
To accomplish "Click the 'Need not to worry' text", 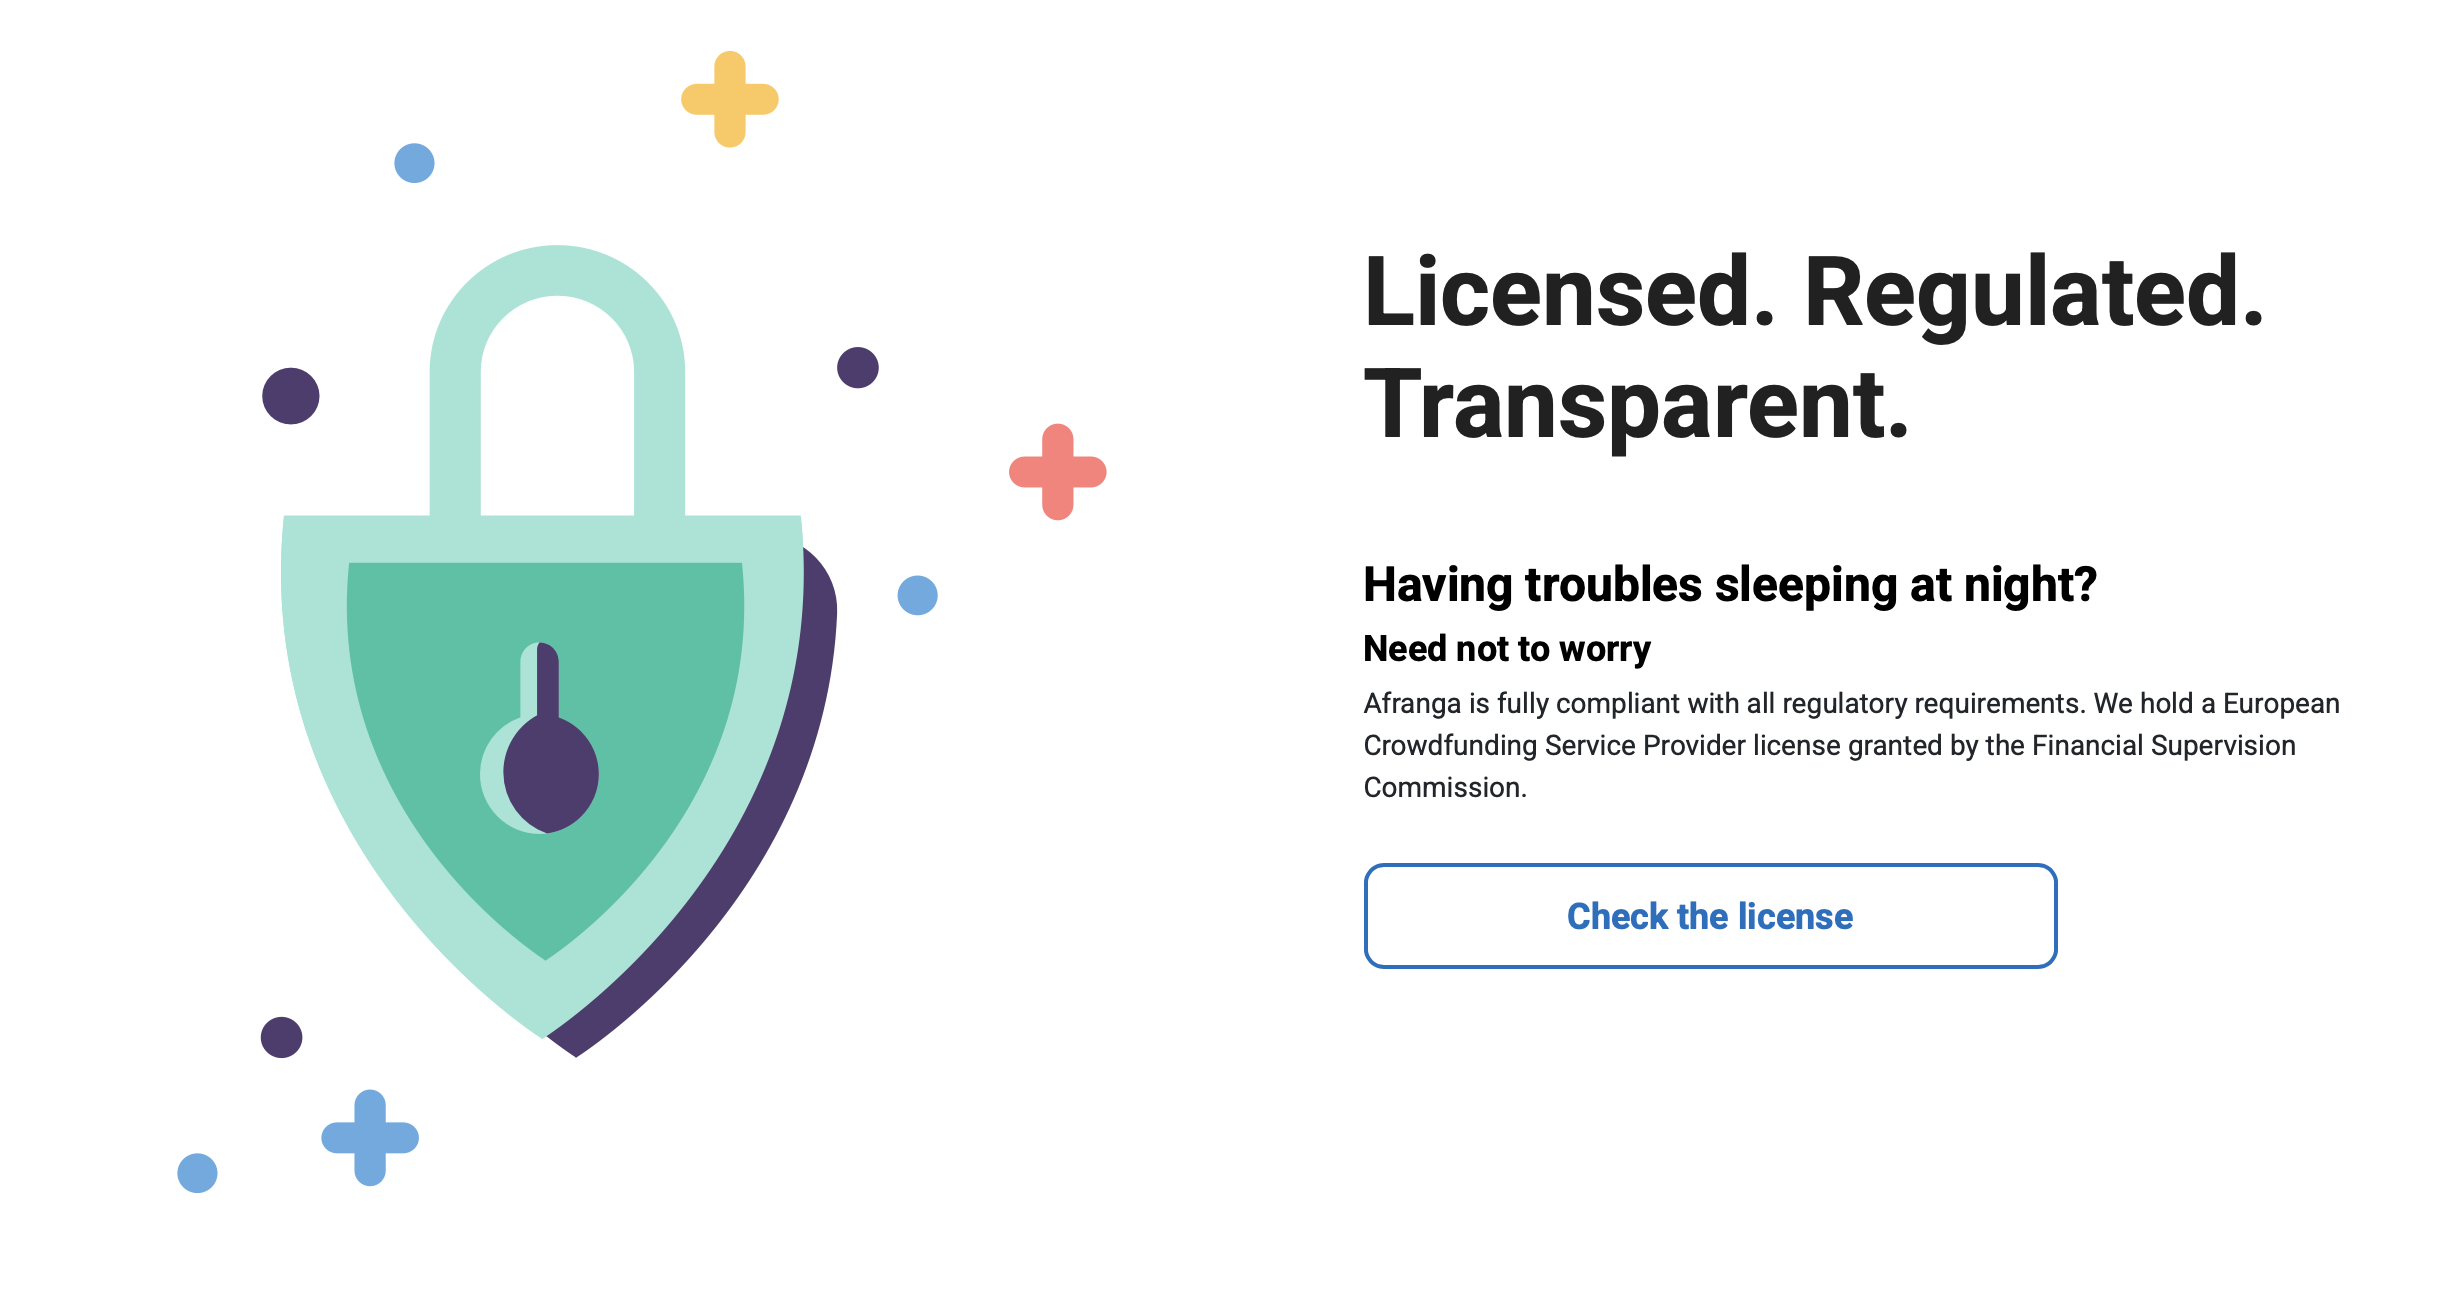I will point(1506,649).
